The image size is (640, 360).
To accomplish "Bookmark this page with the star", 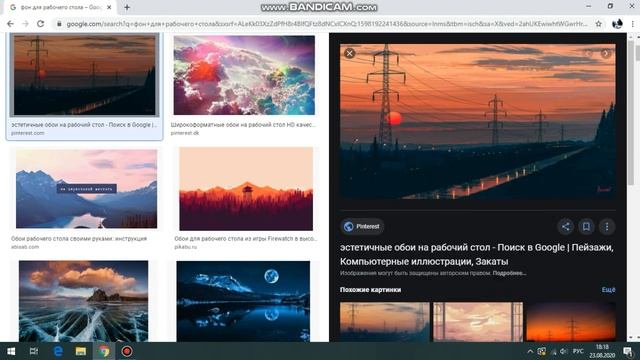I will tap(598, 24).
